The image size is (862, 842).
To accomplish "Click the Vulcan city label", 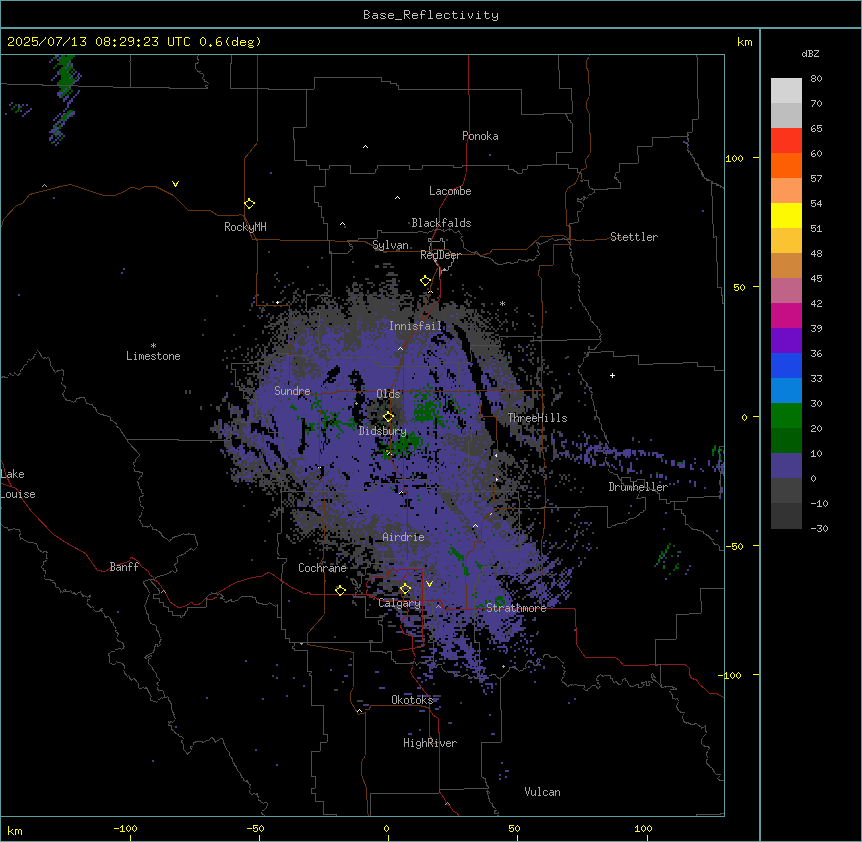I will coord(542,792).
